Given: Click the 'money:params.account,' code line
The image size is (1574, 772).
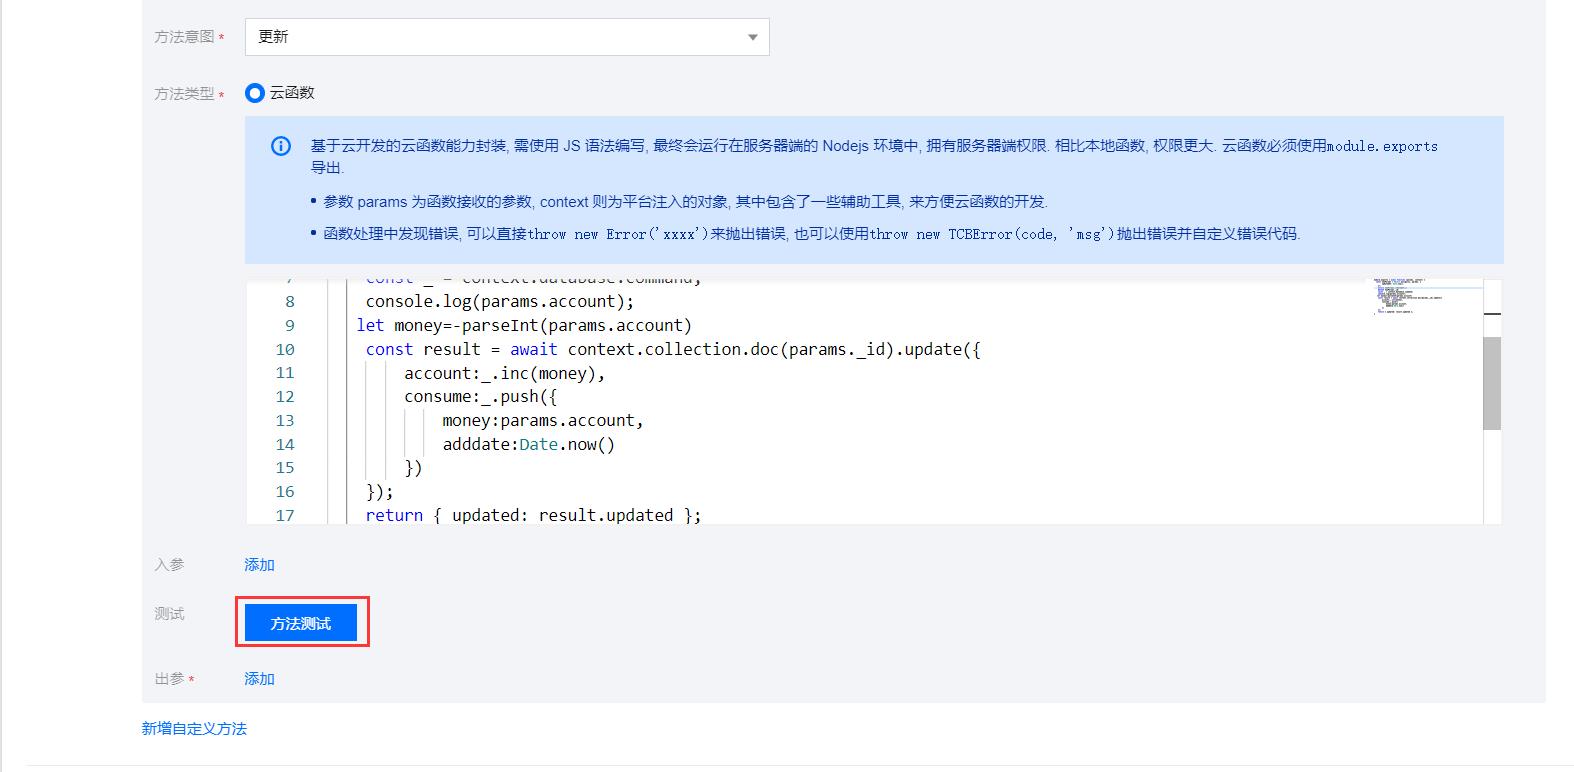Looking at the screenshot, I should pyautogui.click(x=543, y=420).
